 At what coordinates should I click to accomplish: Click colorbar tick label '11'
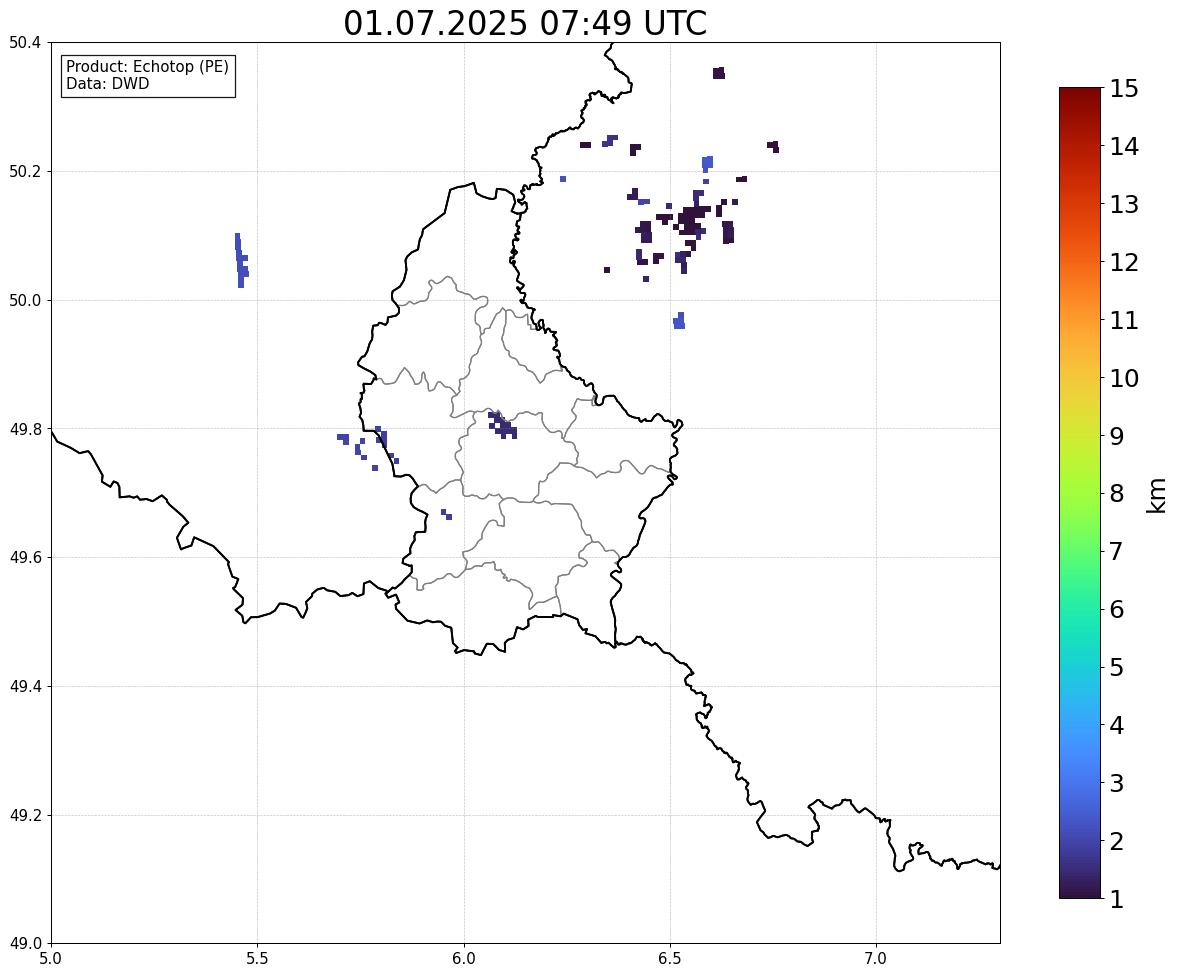pos(1124,320)
